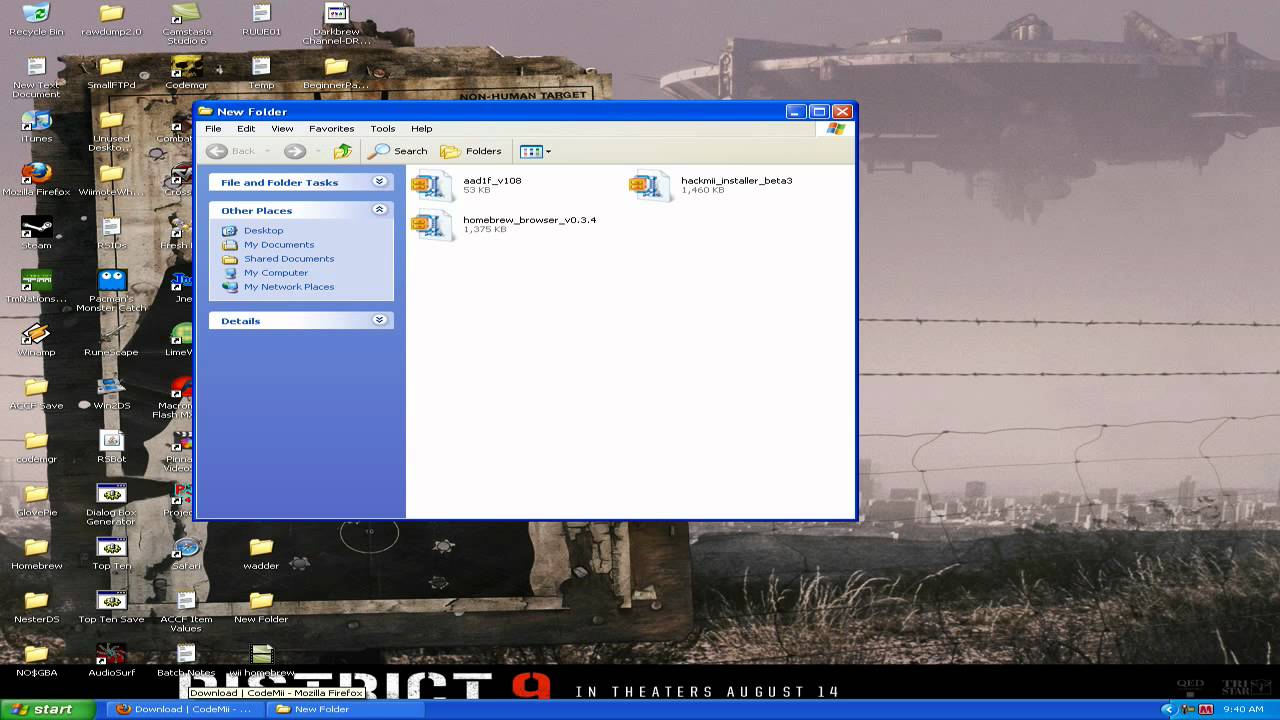This screenshot has height=720, width=1280.
Task: Click the taskbar expand tray arrow
Action: (x=1167, y=709)
